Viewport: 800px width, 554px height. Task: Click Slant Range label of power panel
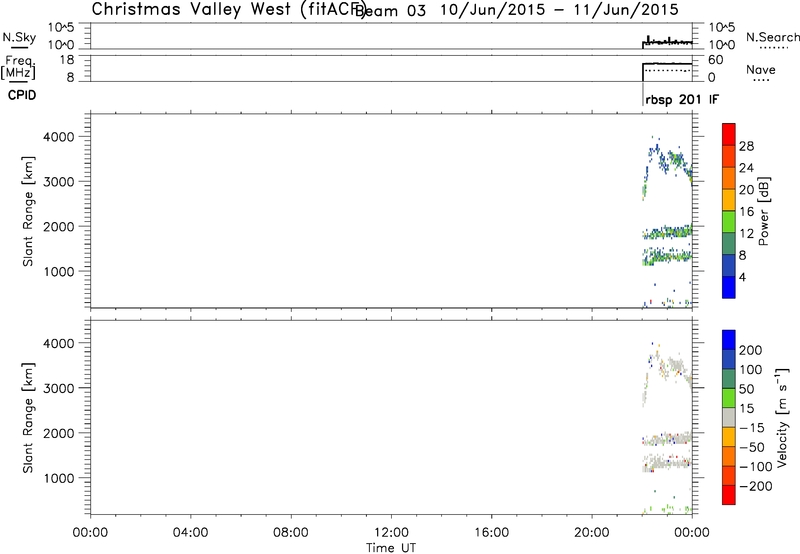[x=28, y=211]
